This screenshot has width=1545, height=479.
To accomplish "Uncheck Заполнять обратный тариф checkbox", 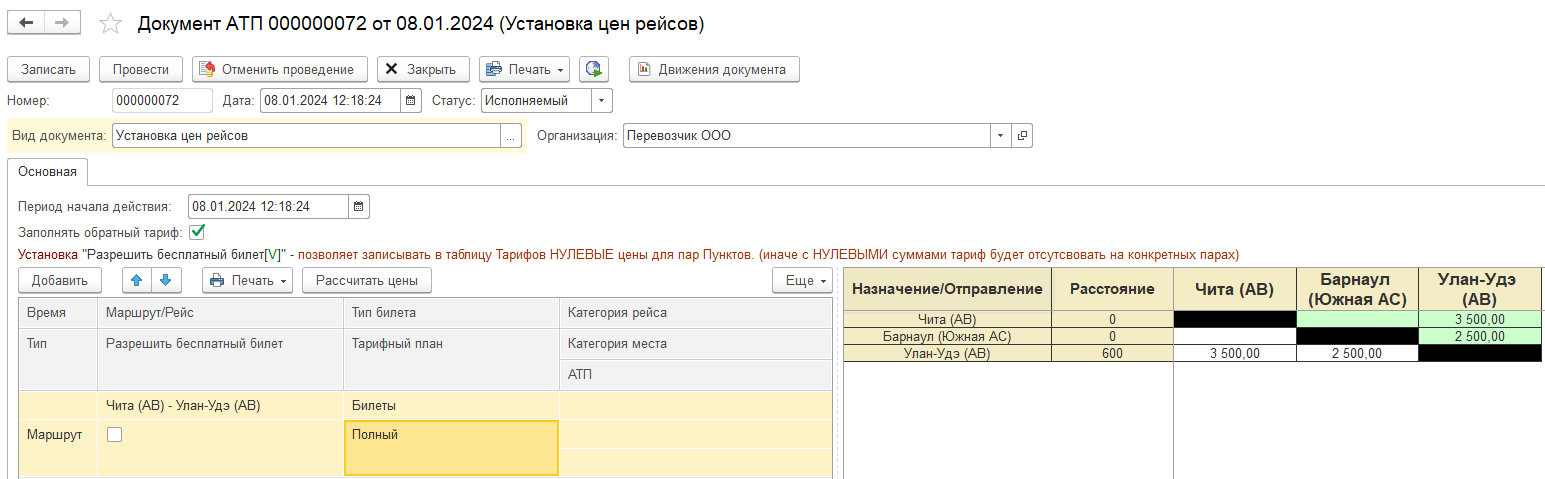I will point(197,232).
